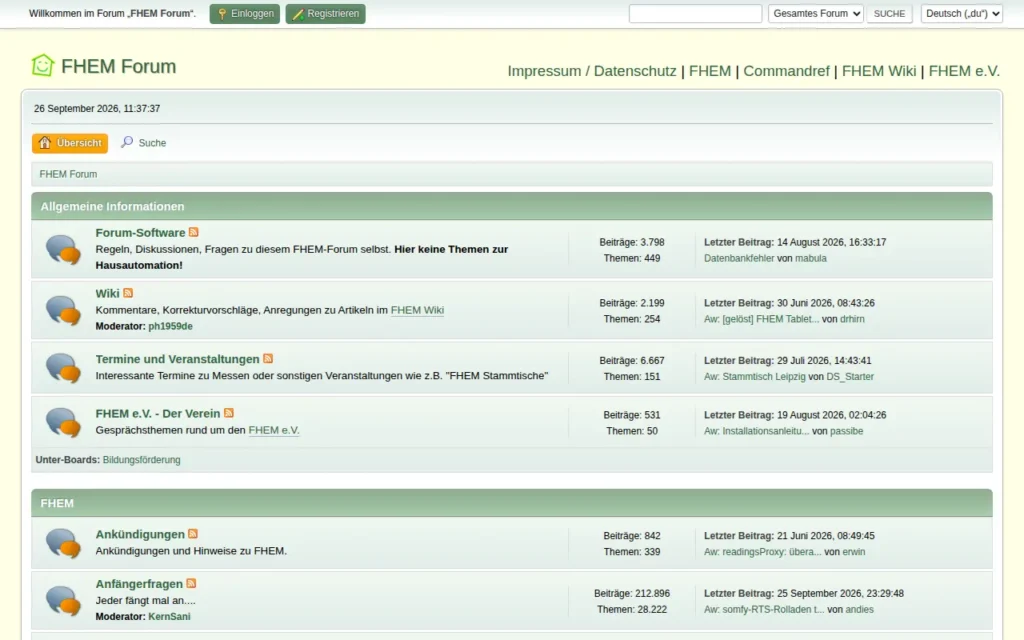Click FHEM e.V. link in Verein description
The height and width of the screenshot is (640, 1024).
click(x=274, y=430)
